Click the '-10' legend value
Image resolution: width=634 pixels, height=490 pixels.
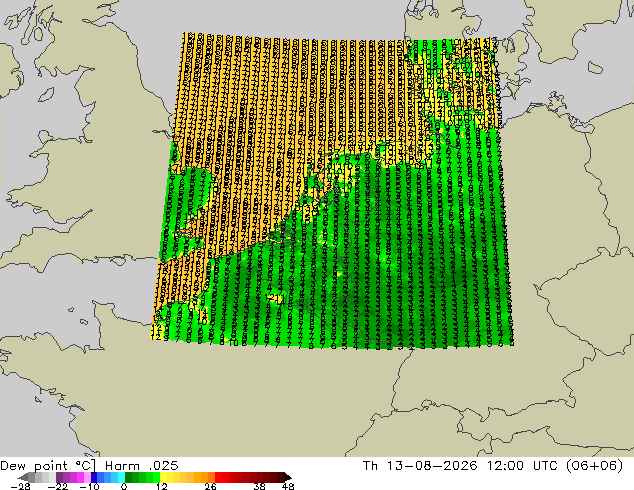(89, 486)
